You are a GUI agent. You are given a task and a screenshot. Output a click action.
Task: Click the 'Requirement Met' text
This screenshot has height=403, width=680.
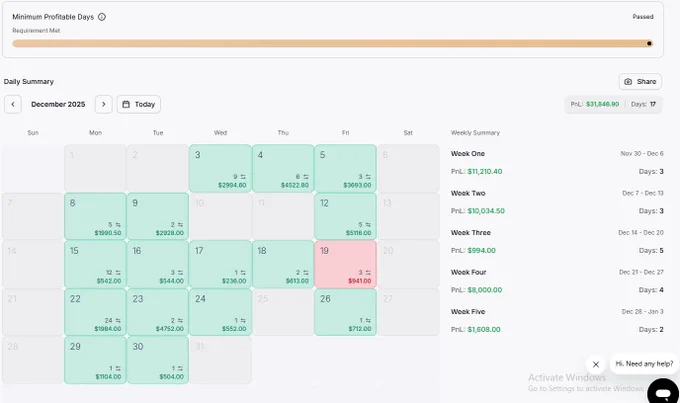(x=36, y=30)
